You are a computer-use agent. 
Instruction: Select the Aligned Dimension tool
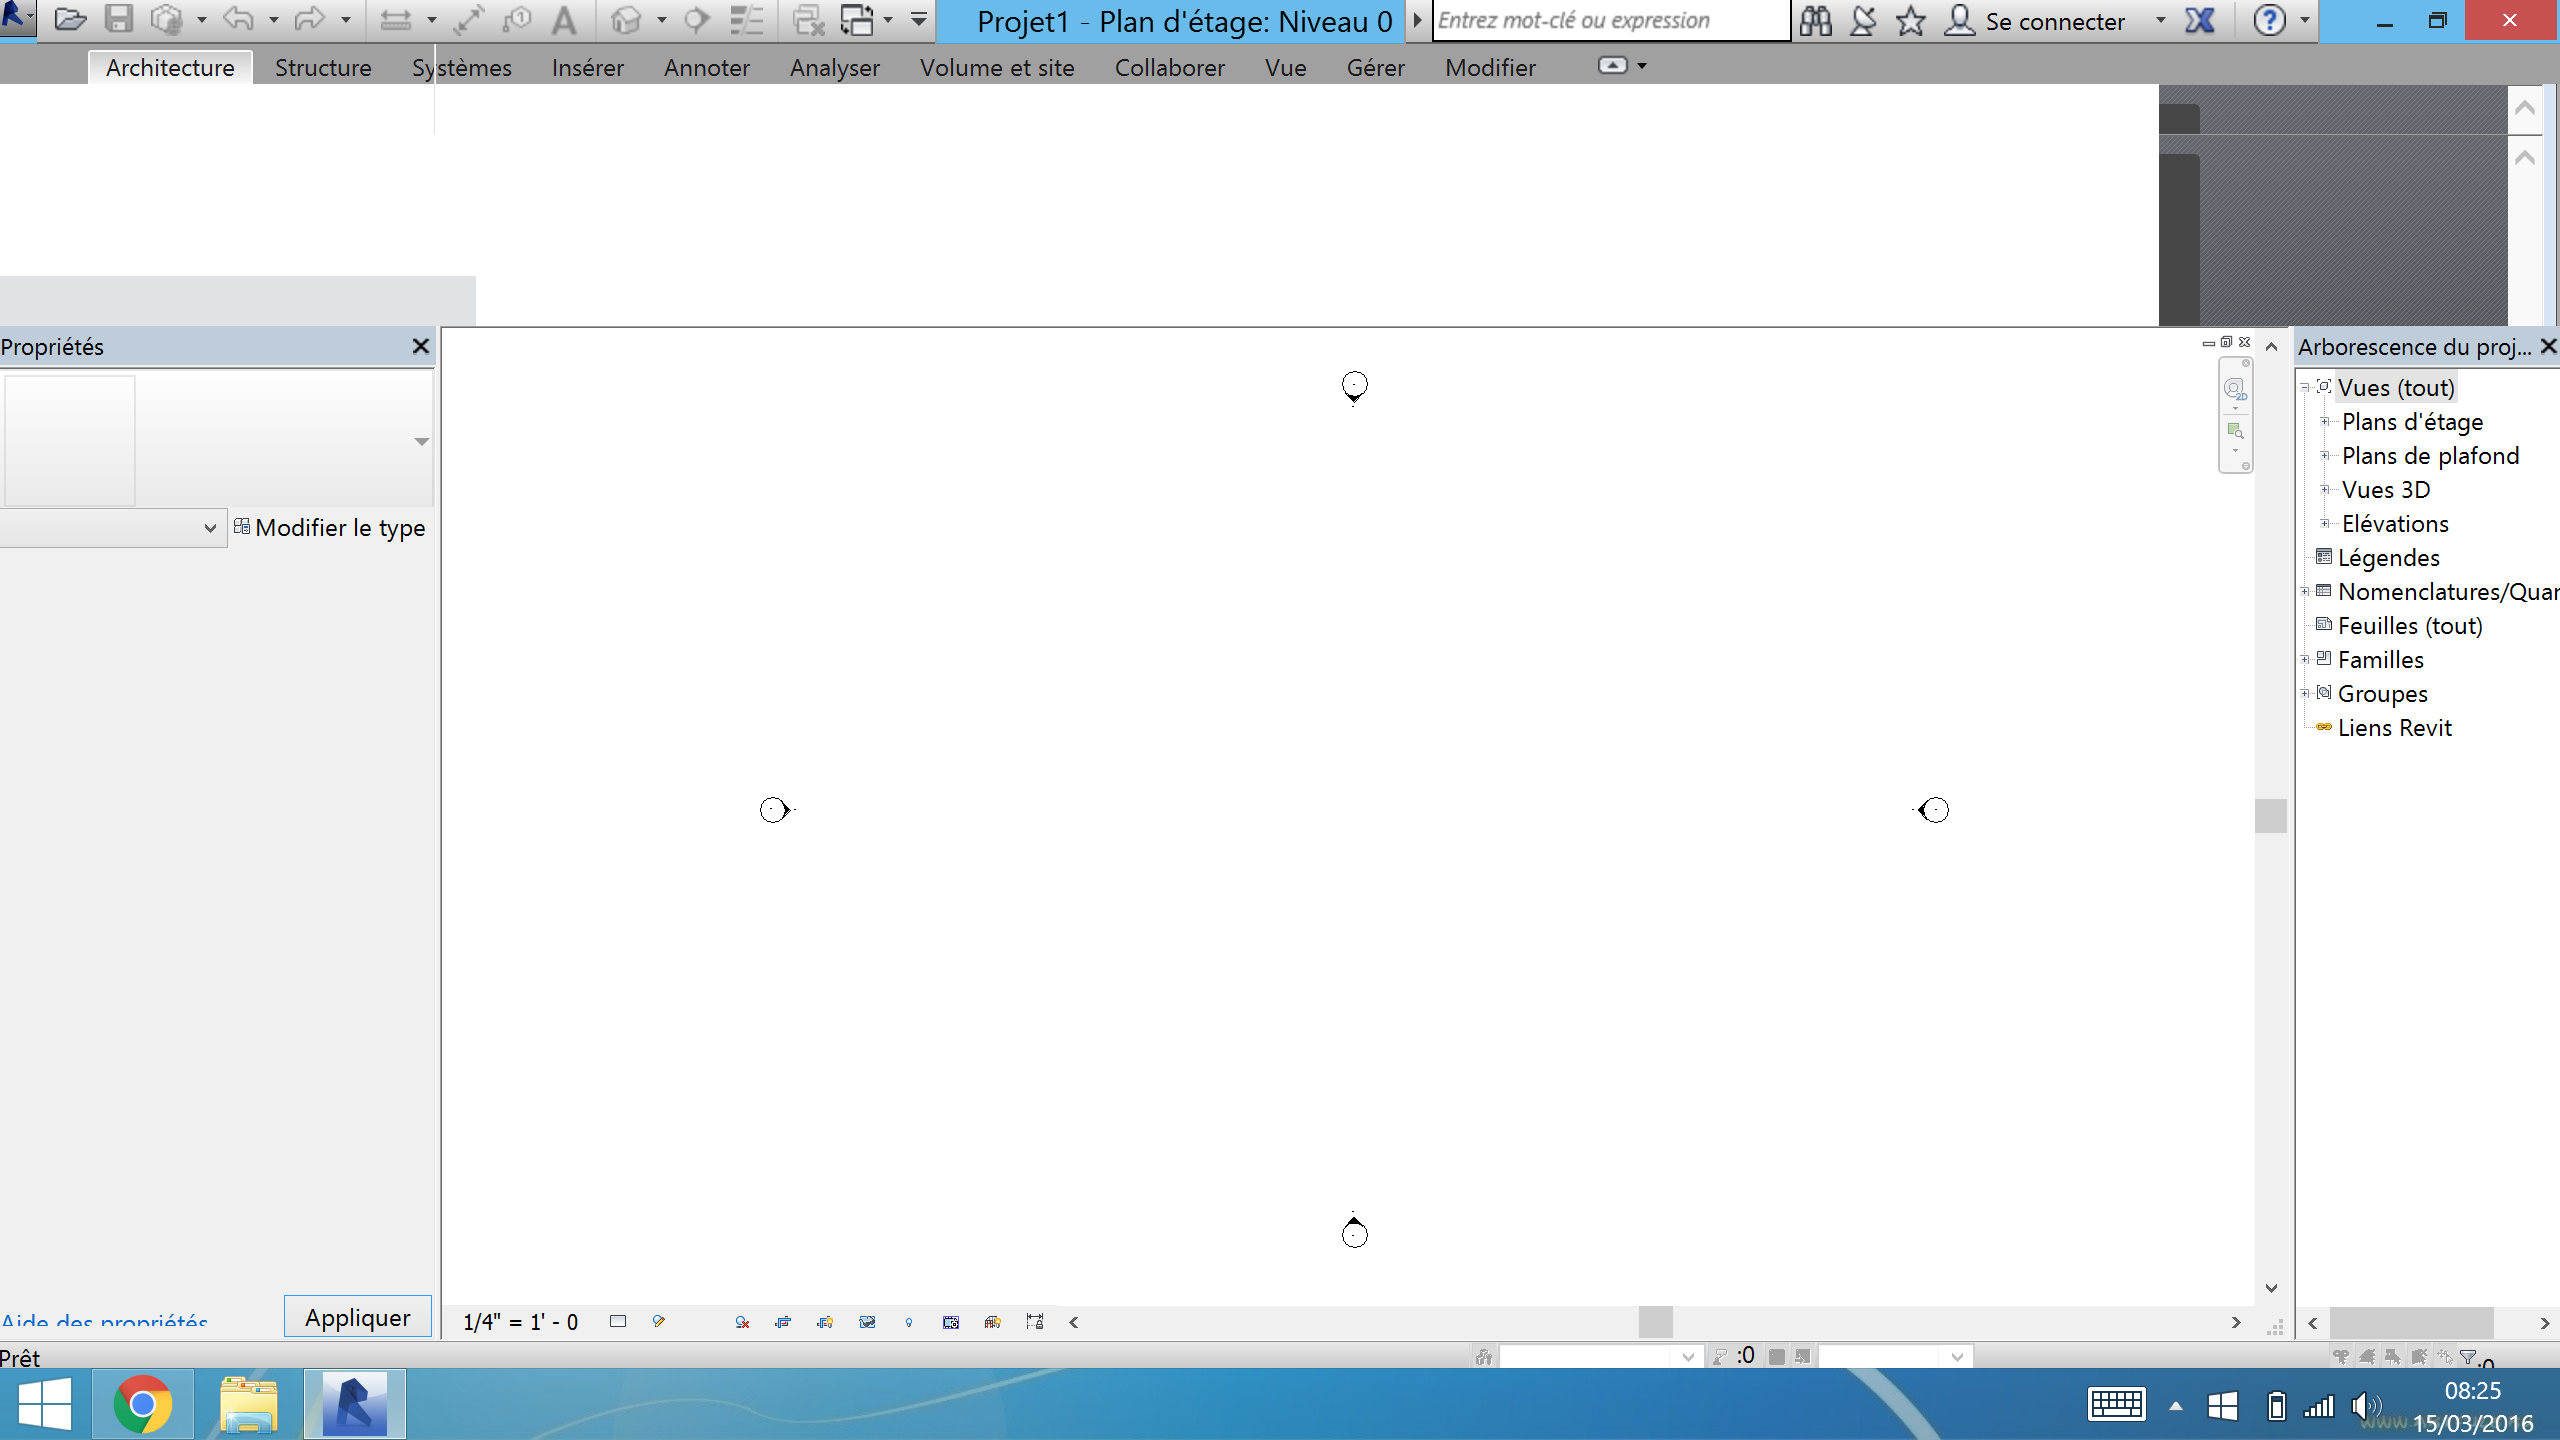[469, 20]
